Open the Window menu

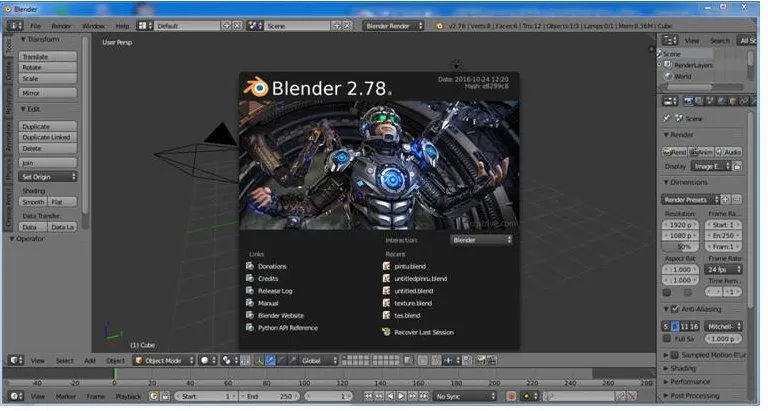[93, 26]
